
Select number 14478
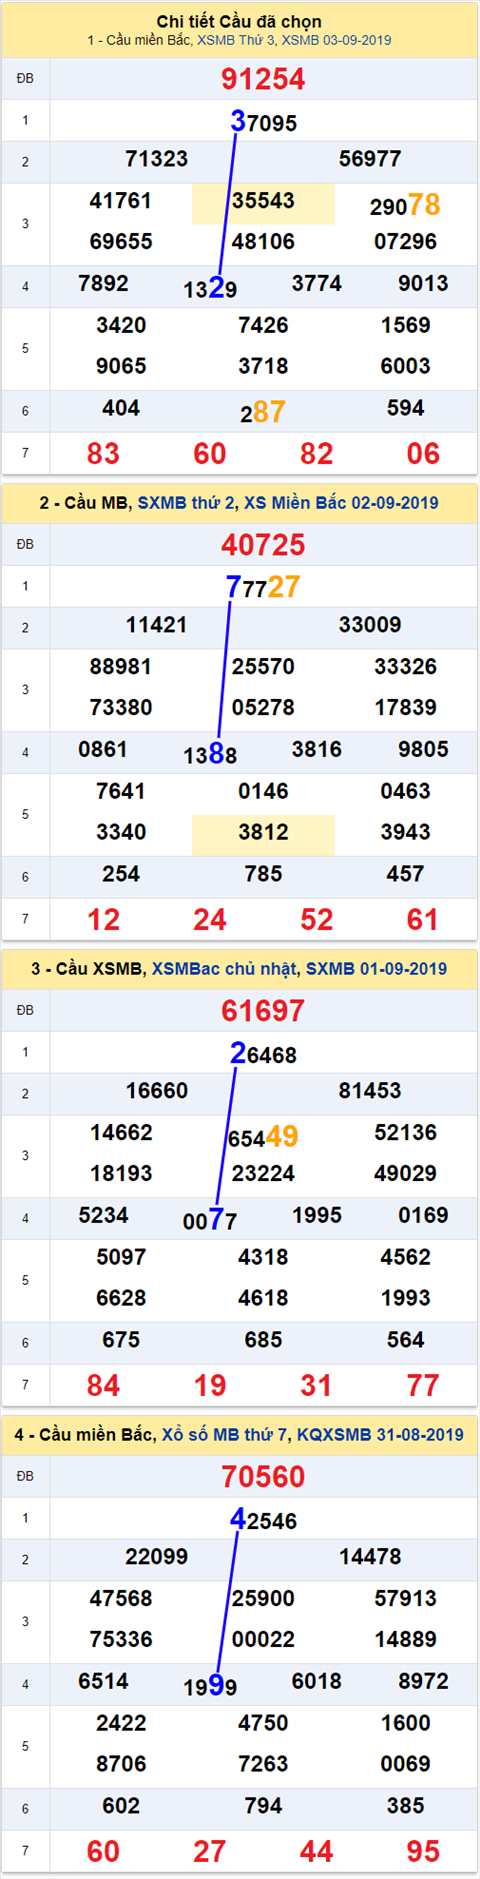(370, 1557)
